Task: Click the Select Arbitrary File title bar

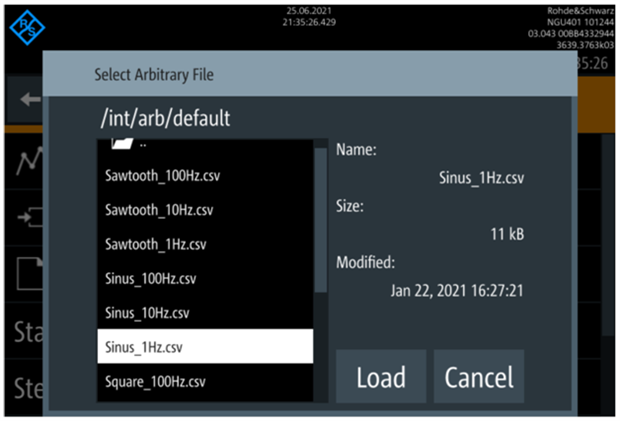Action: tap(310, 74)
